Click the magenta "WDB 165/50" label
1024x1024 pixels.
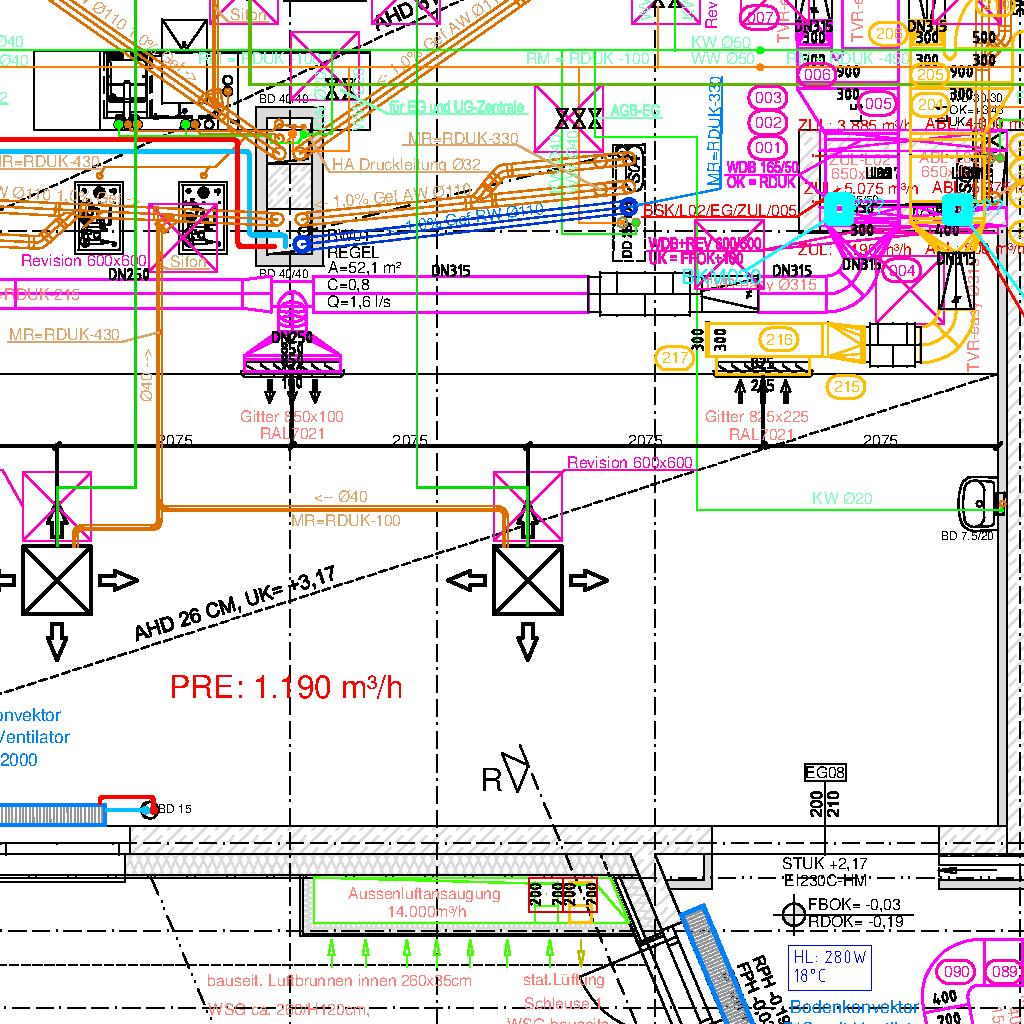tap(762, 168)
